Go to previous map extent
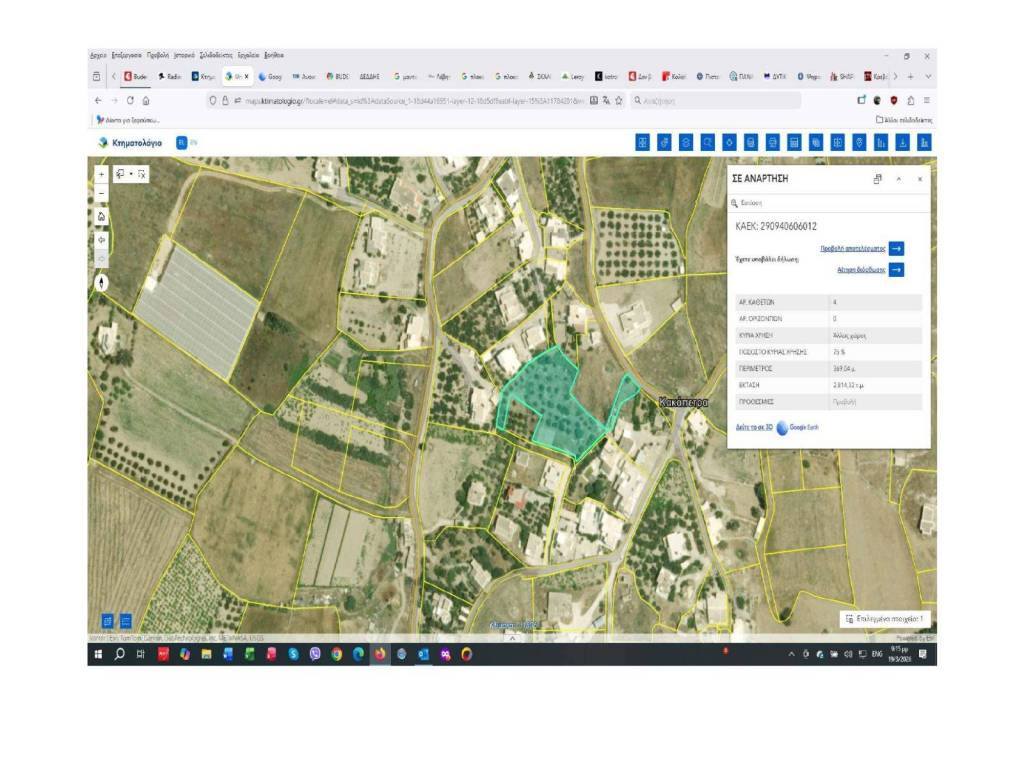This screenshot has width=1024, height=768. tap(101, 240)
